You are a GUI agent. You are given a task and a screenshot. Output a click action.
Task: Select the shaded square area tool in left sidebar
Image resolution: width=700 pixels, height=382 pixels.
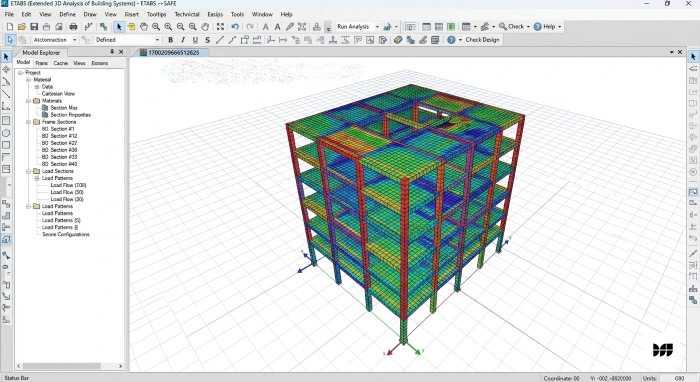(x=6, y=120)
